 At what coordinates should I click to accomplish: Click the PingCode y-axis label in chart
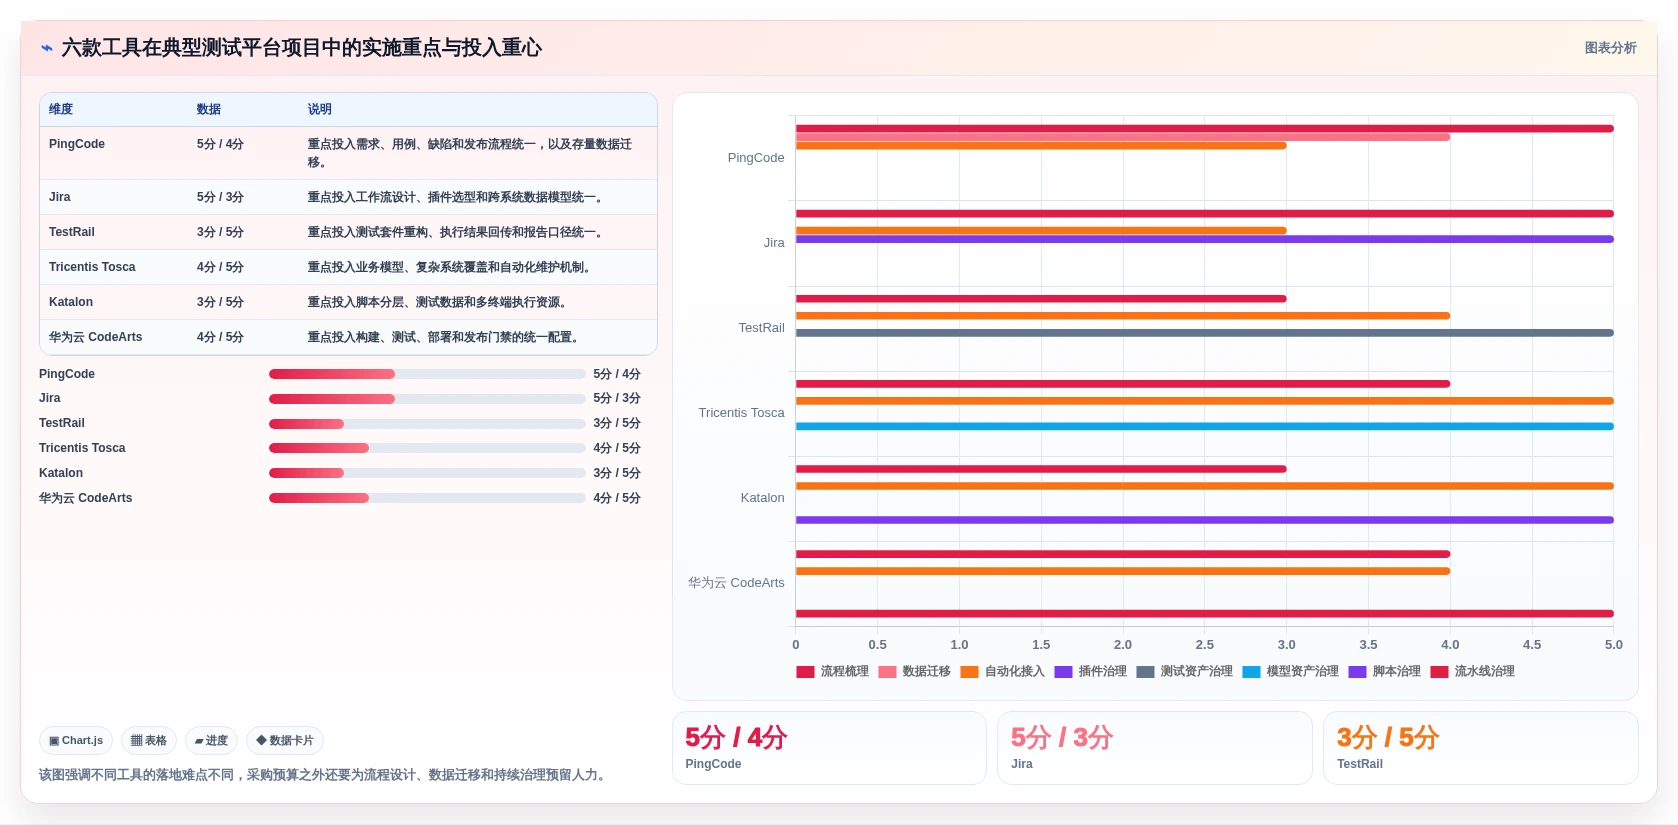756,158
